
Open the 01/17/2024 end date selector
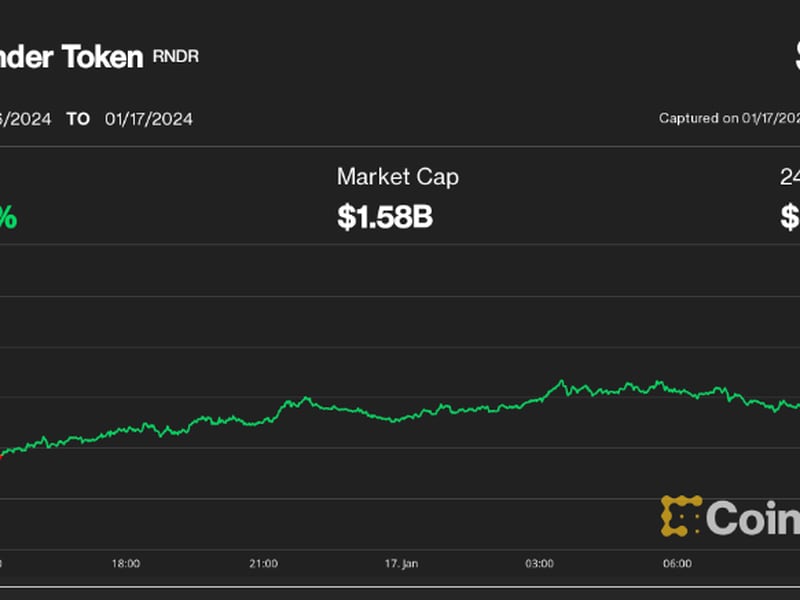pyautogui.click(x=150, y=118)
